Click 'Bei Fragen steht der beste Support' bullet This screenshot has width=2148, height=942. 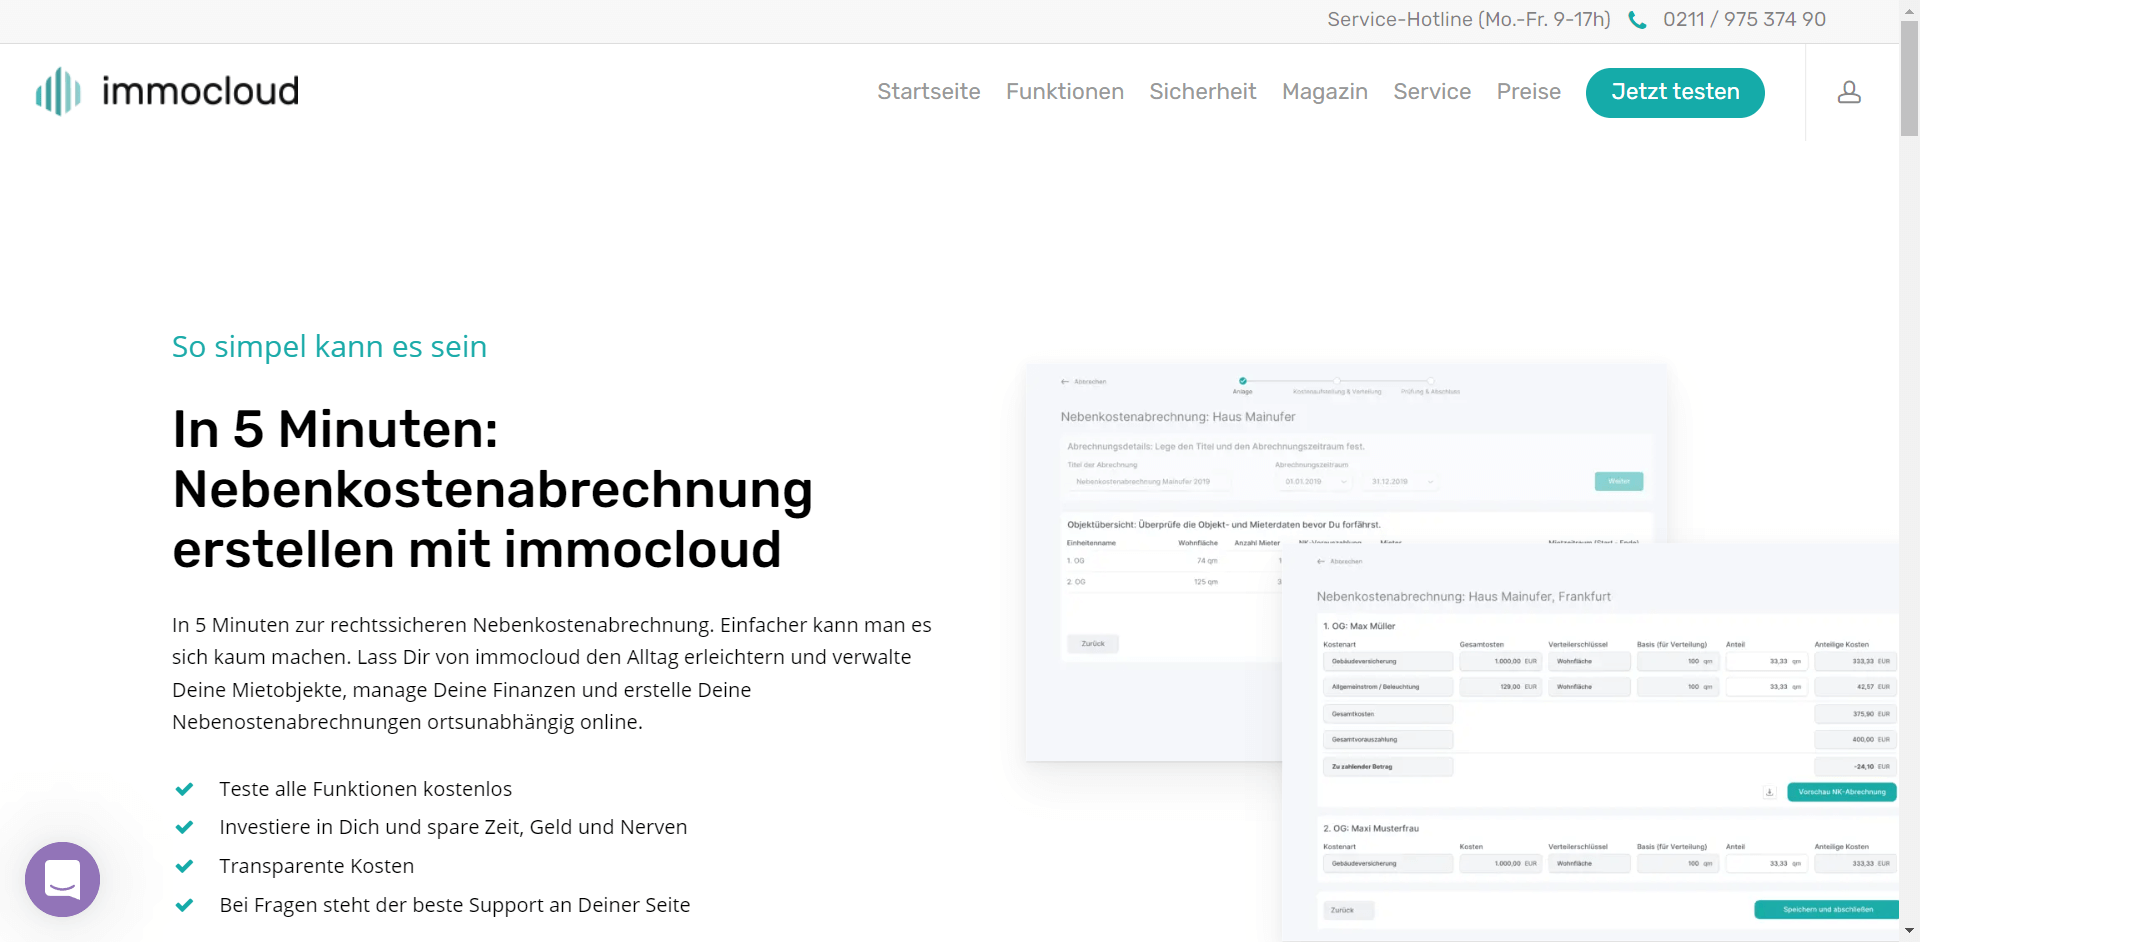tap(454, 905)
